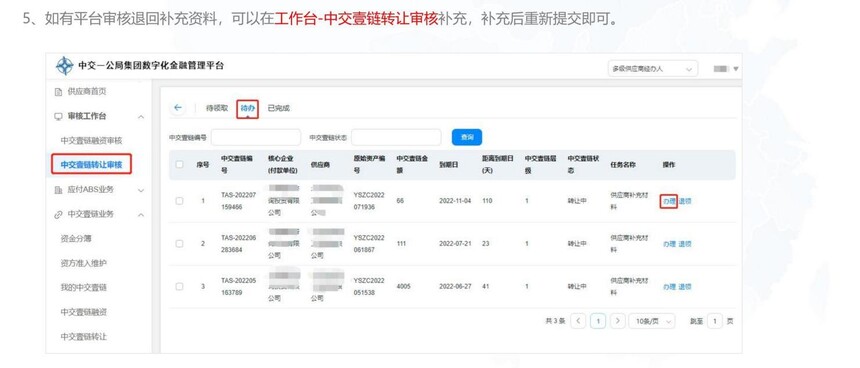Collapse the 中交壹链业务 menu chevron
860x368 pixels.
(x=141, y=215)
